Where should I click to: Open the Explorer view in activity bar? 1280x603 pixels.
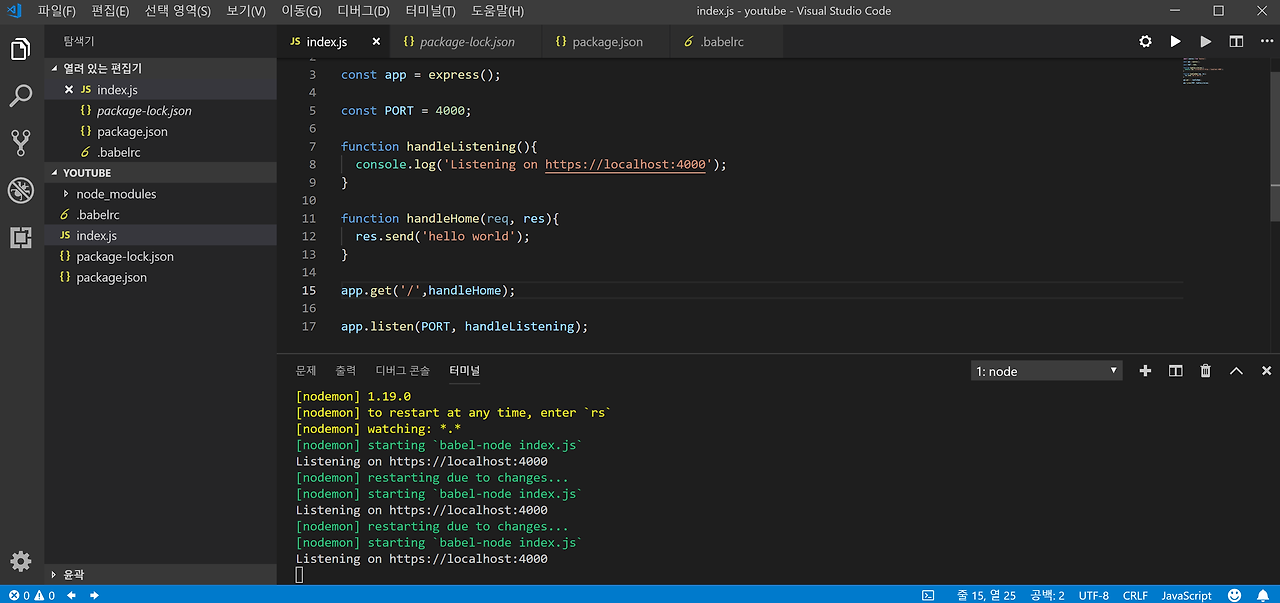pos(21,49)
